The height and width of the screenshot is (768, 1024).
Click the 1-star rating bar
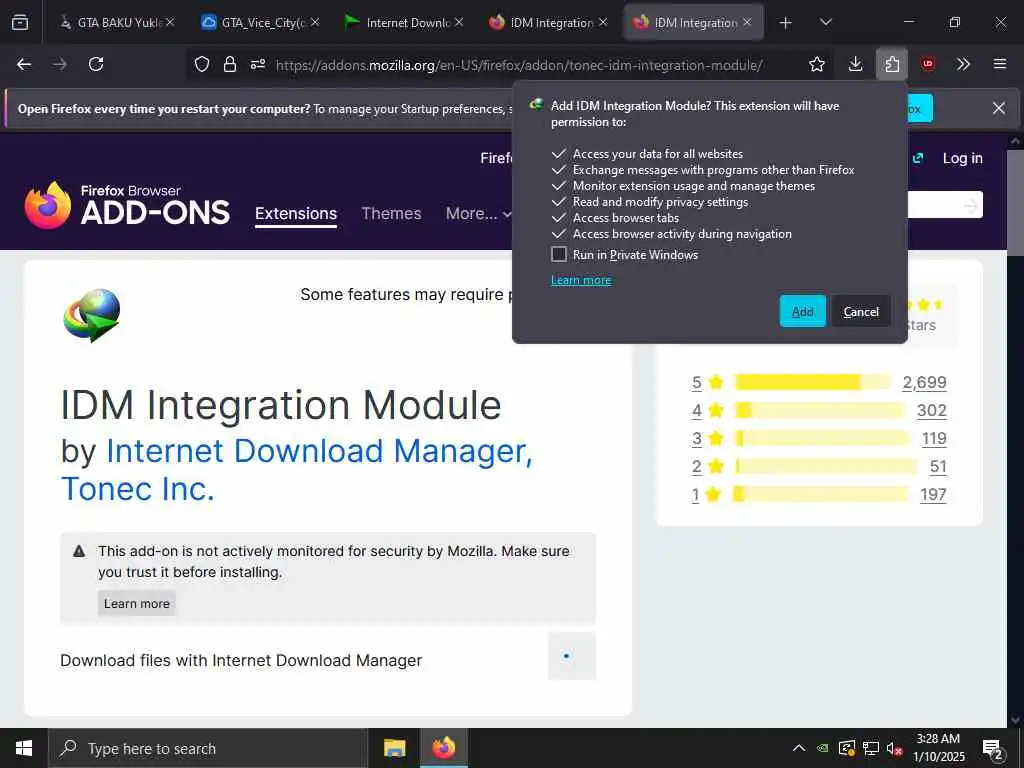coord(820,494)
